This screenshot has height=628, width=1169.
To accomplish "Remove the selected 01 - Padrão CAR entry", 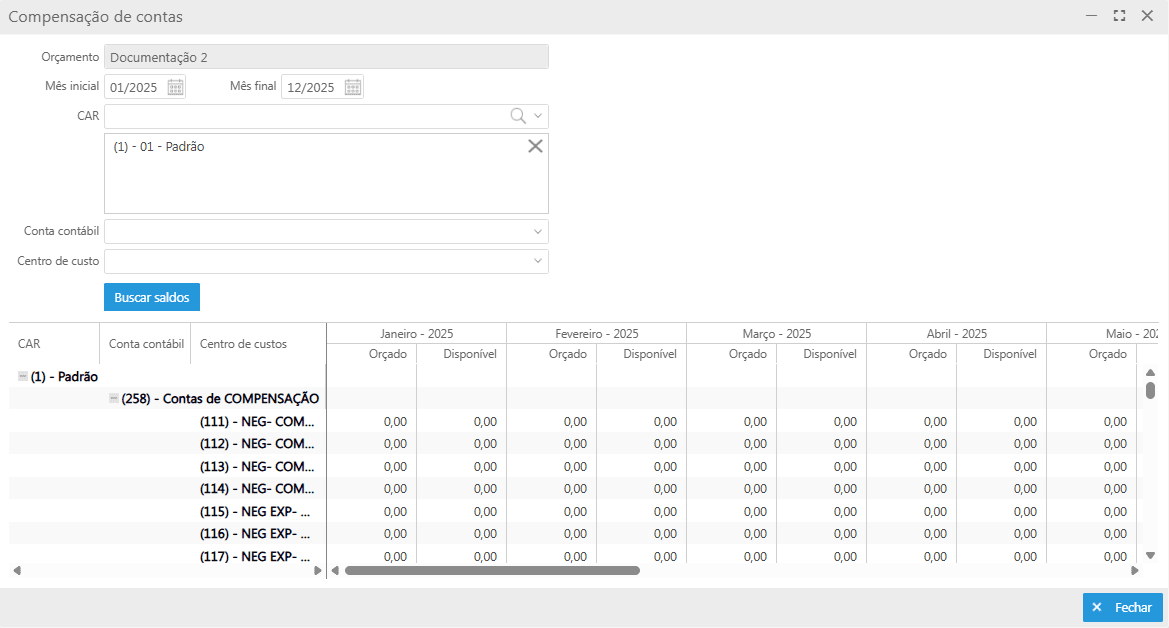I will [x=535, y=146].
